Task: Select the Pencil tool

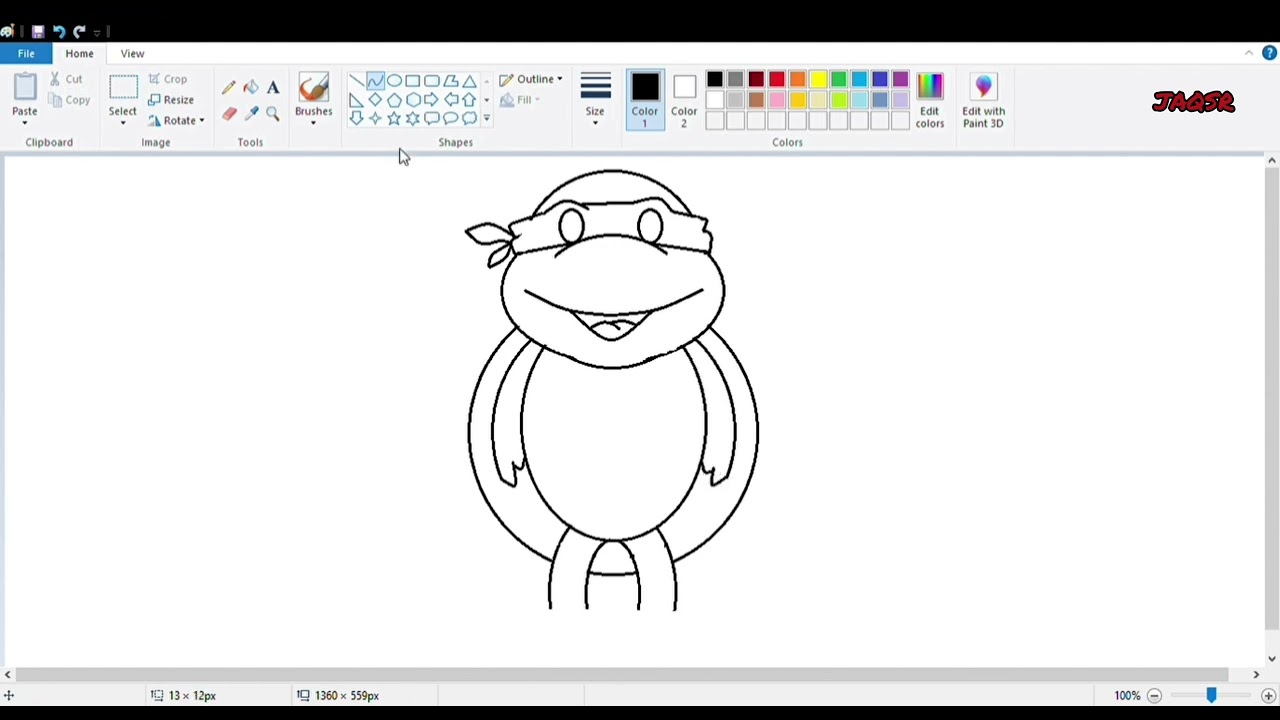Action: point(229,88)
